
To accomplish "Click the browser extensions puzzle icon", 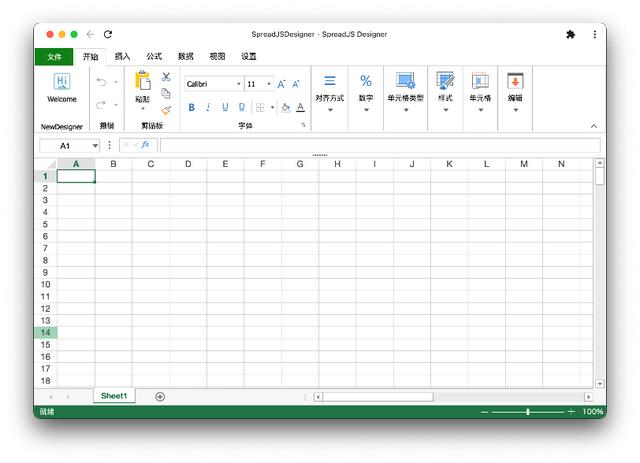I will [570, 34].
